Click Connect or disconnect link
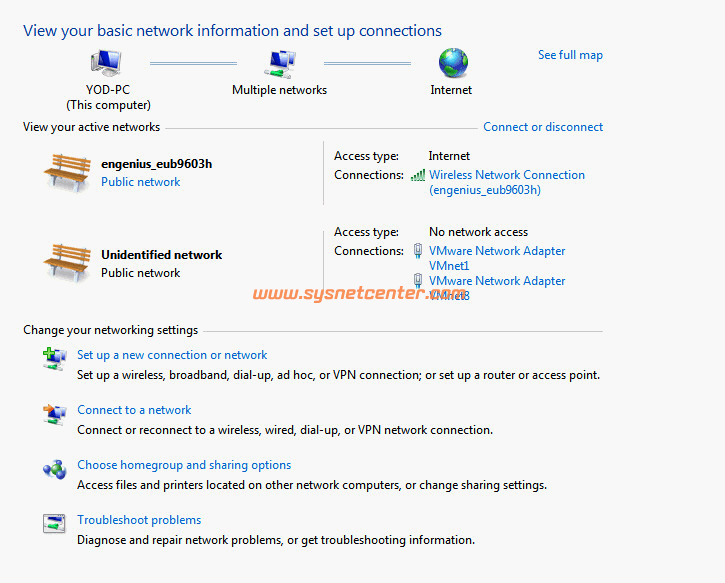The height and width of the screenshot is (583, 725). pyautogui.click(x=543, y=127)
